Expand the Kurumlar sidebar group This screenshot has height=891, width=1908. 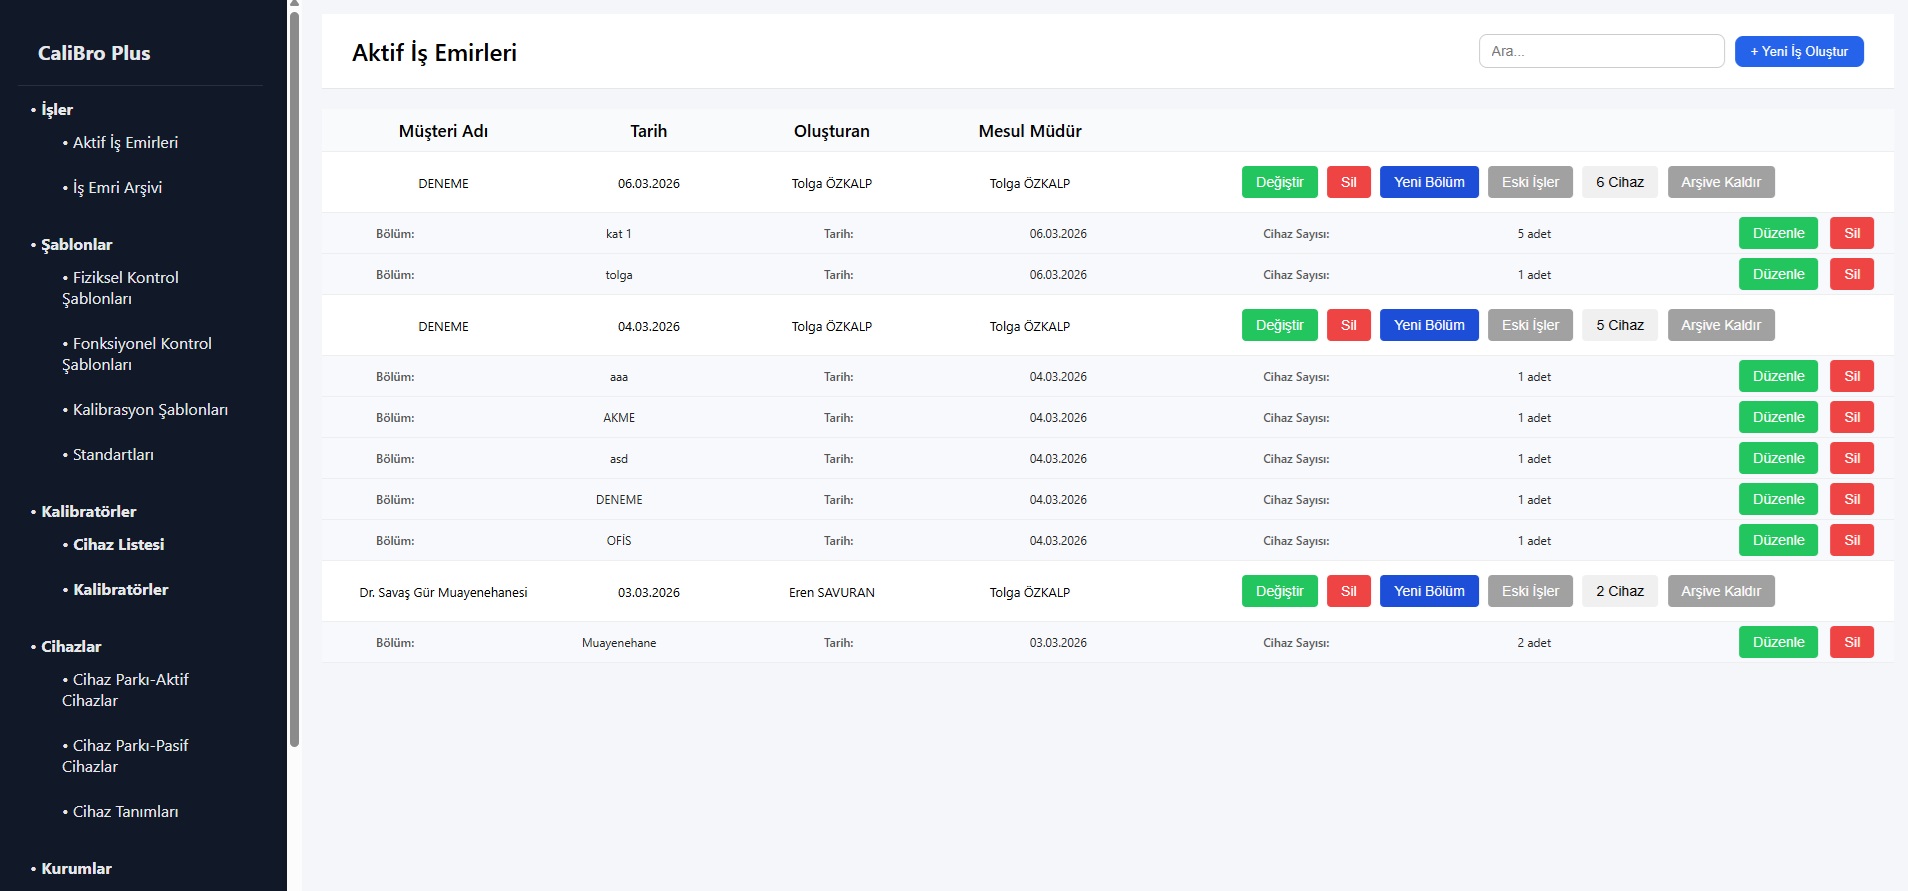click(76, 869)
